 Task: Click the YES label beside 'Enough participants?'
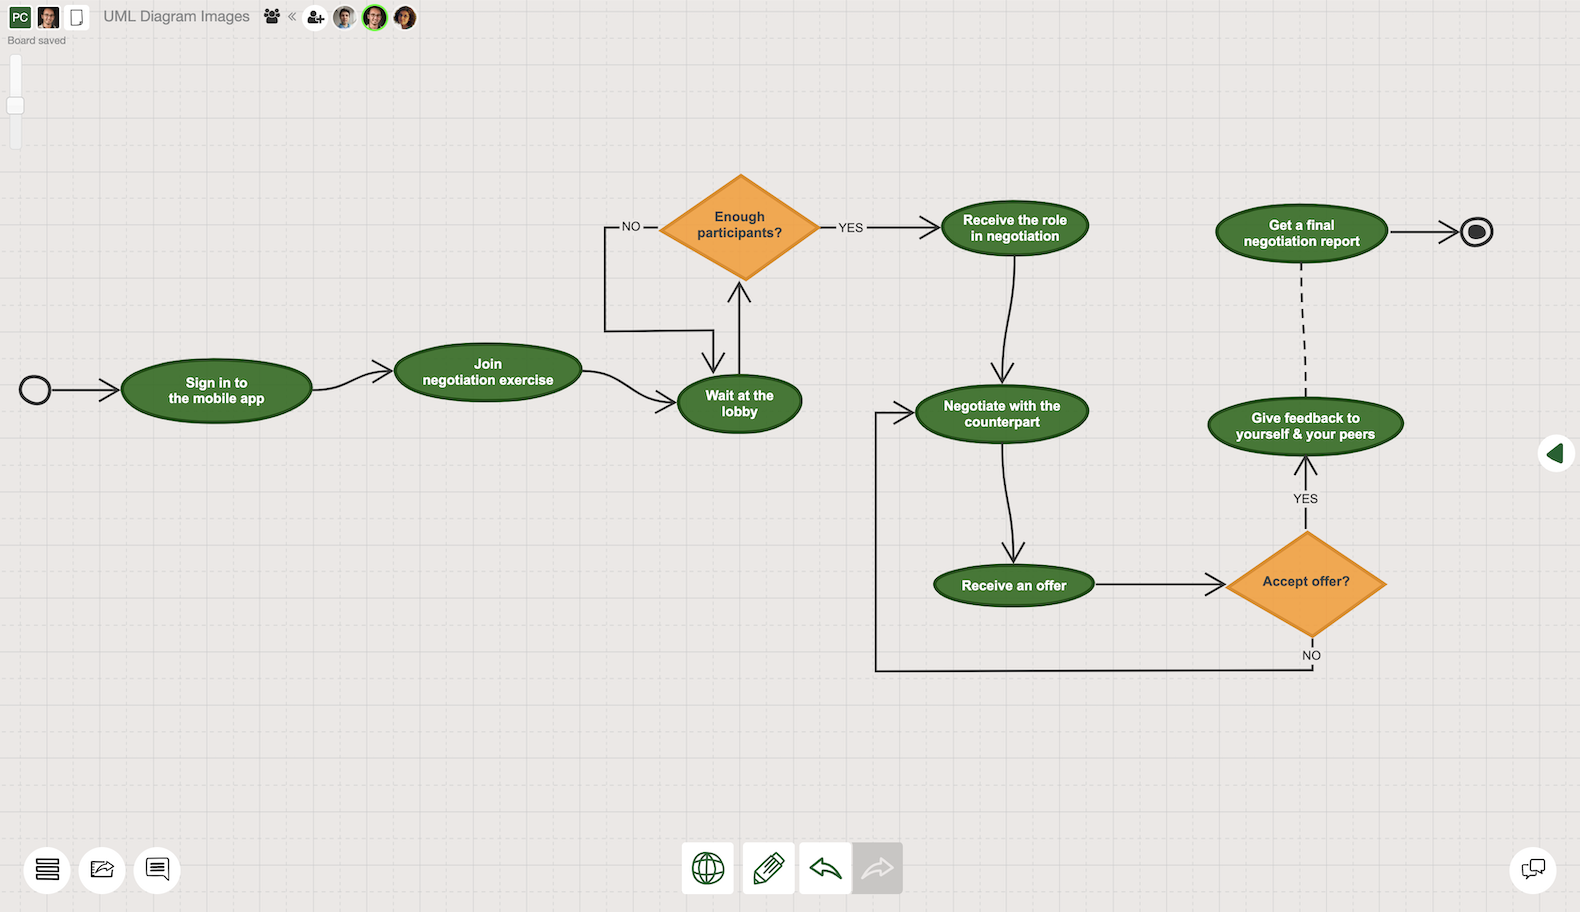(851, 228)
